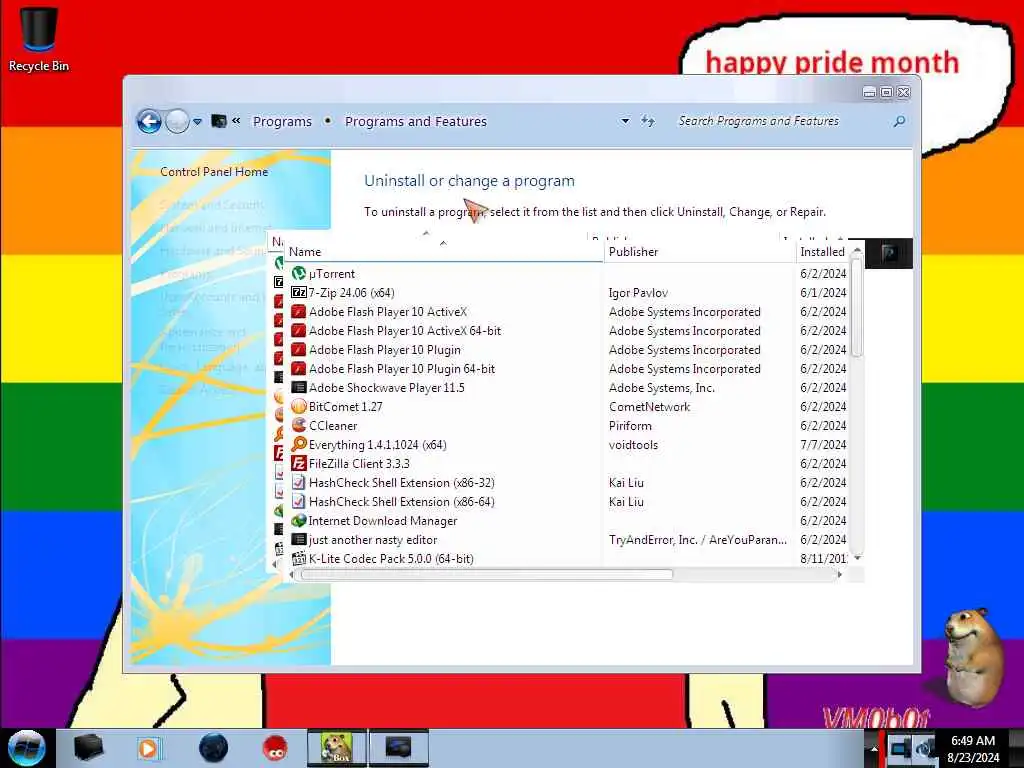
Task: Select the Everything 1.4.1.1024 icon
Action: 299,444
